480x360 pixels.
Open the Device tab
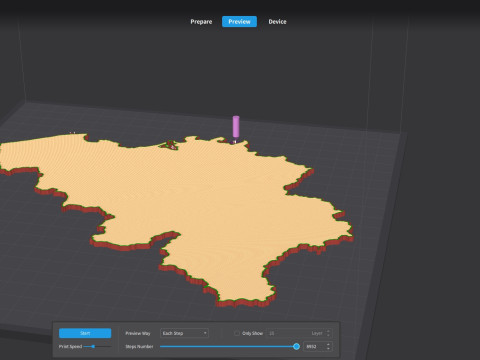(277, 22)
